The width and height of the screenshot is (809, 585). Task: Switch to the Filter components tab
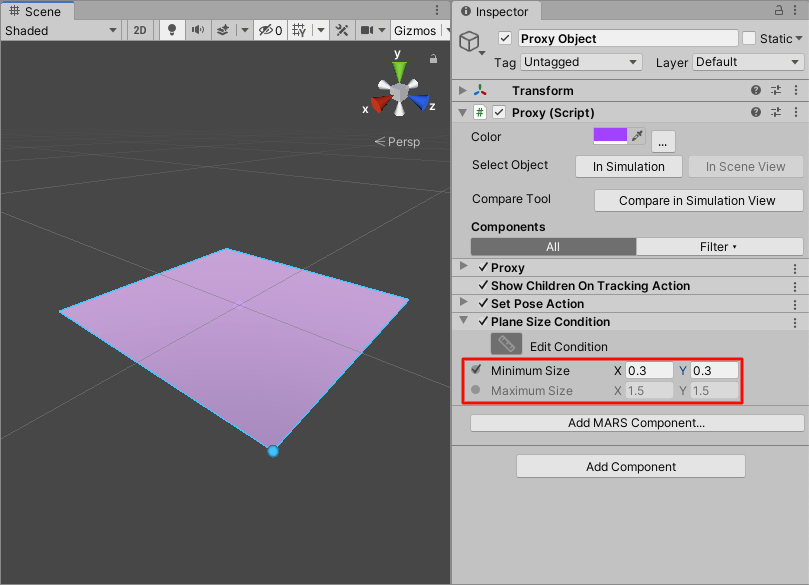point(719,247)
